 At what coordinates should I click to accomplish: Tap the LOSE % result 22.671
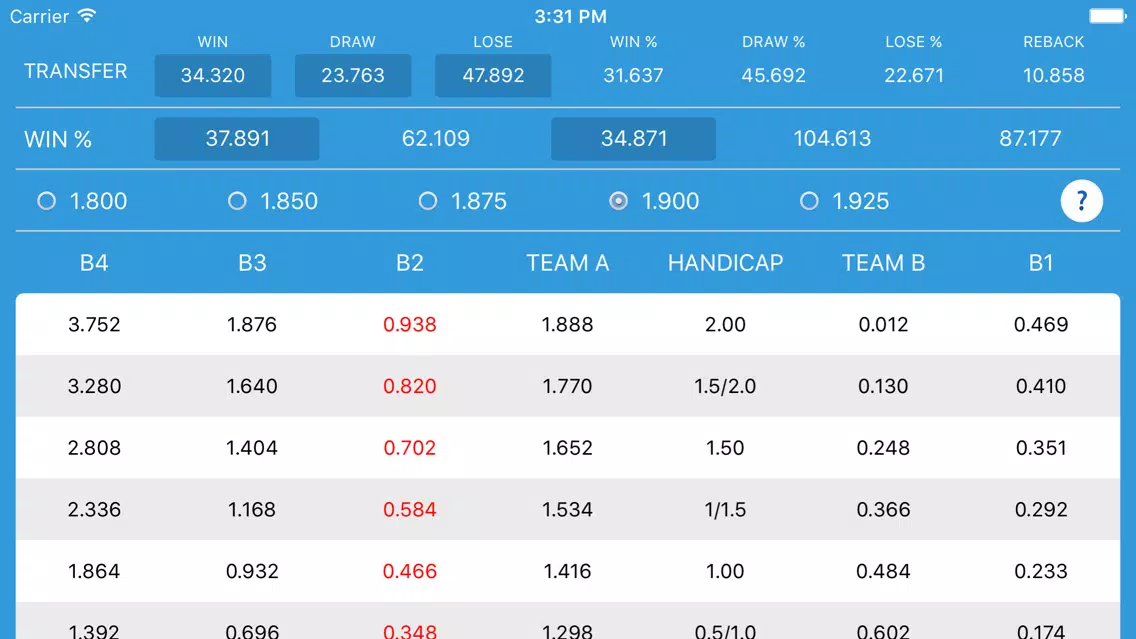pyautogui.click(x=914, y=75)
